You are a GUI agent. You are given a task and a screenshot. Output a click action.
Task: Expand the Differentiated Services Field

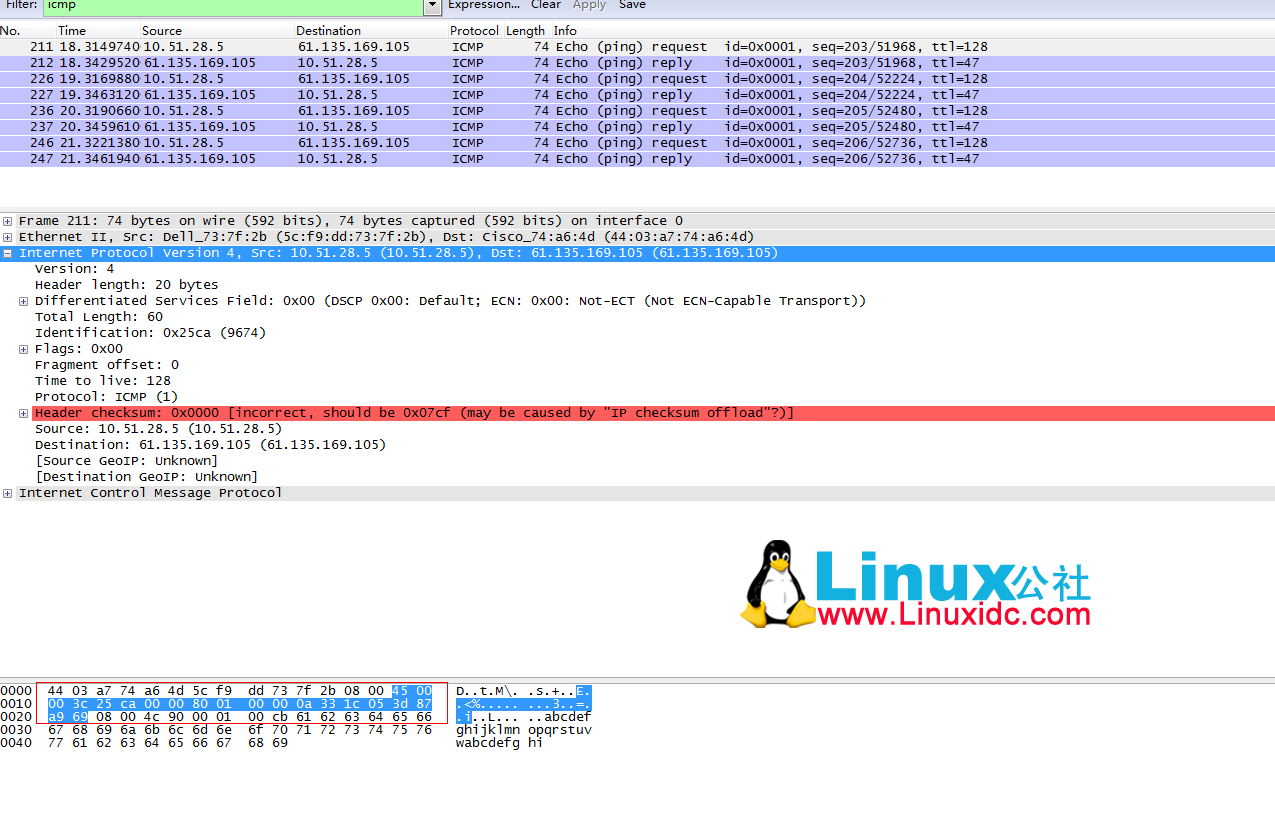pyautogui.click(x=23, y=300)
